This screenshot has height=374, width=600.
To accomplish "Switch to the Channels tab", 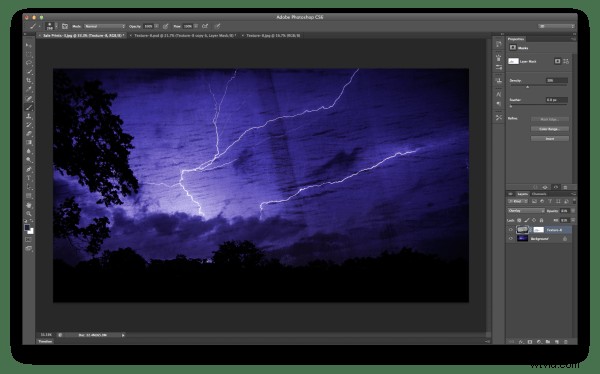I will (539, 194).
